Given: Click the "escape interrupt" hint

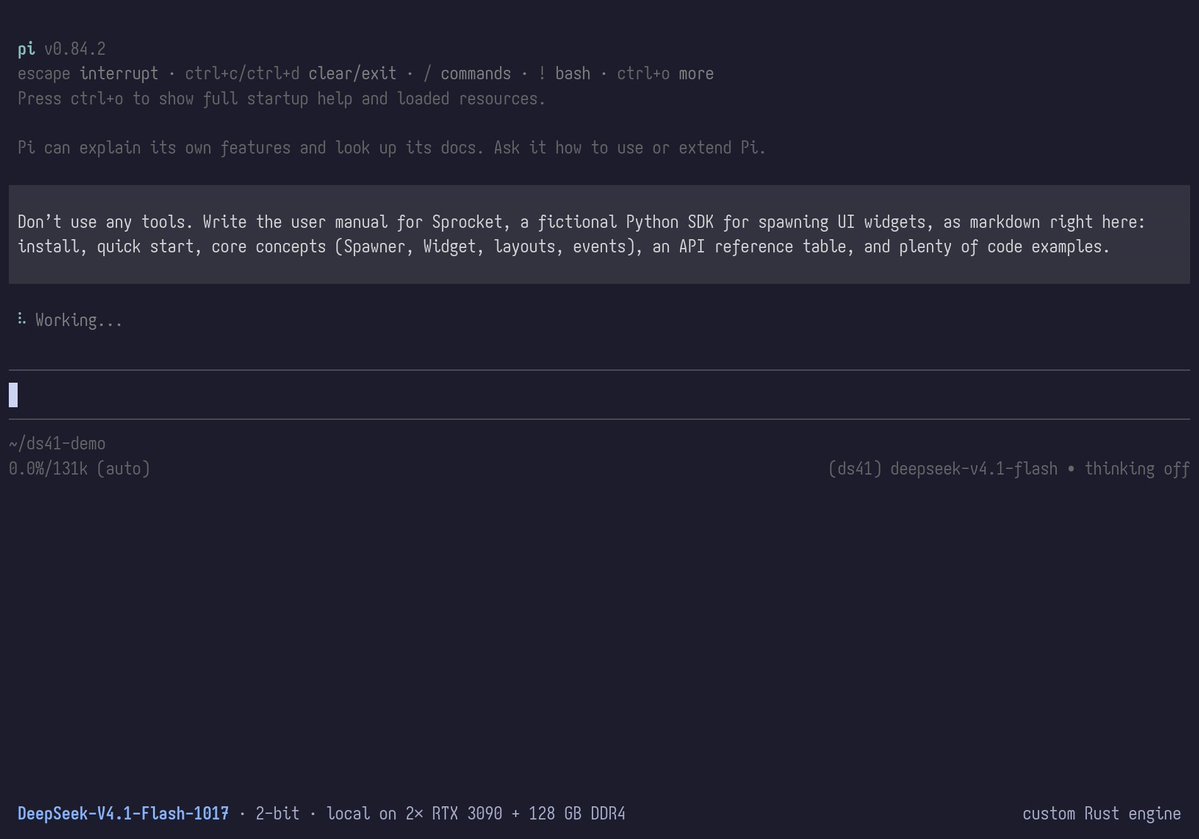Looking at the screenshot, I should click(88, 73).
